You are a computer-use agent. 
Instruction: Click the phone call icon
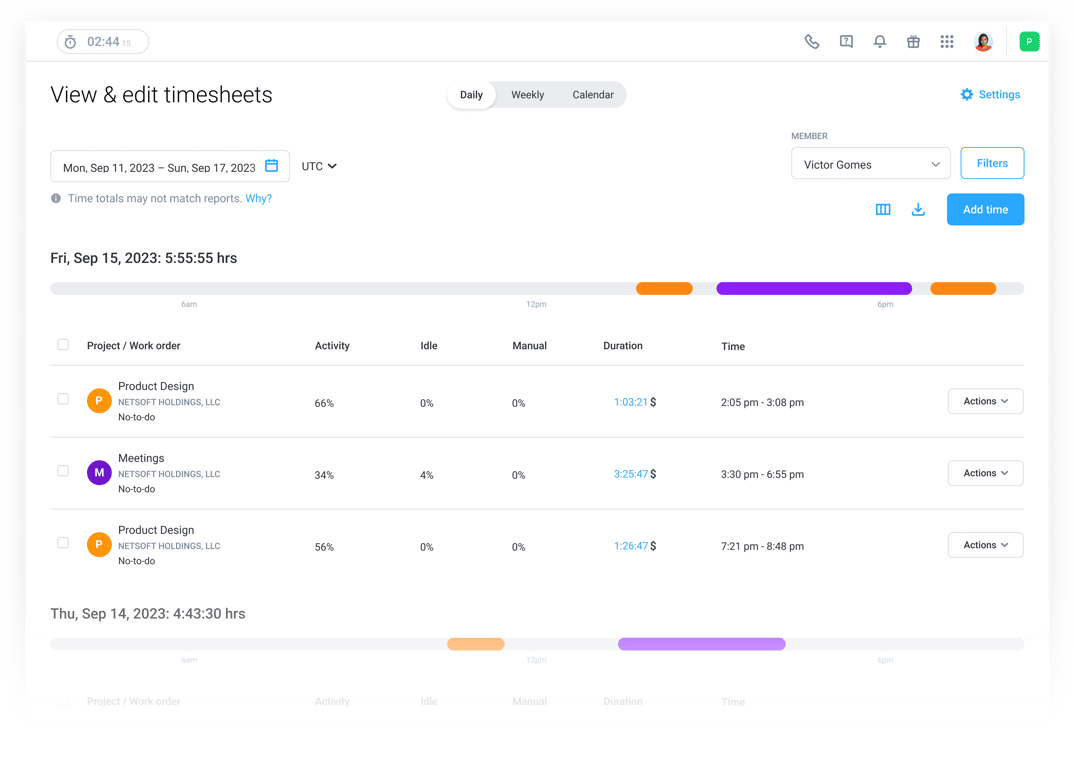tap(812, 42)
